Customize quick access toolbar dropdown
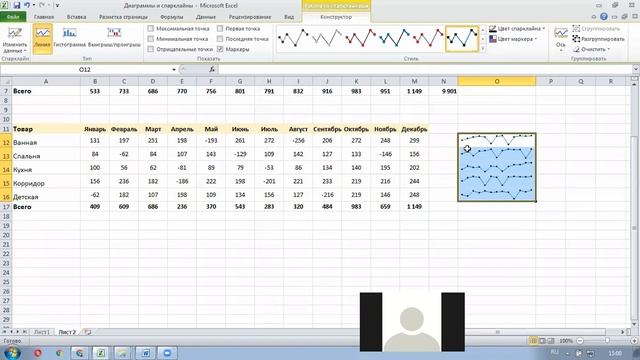 57,5
